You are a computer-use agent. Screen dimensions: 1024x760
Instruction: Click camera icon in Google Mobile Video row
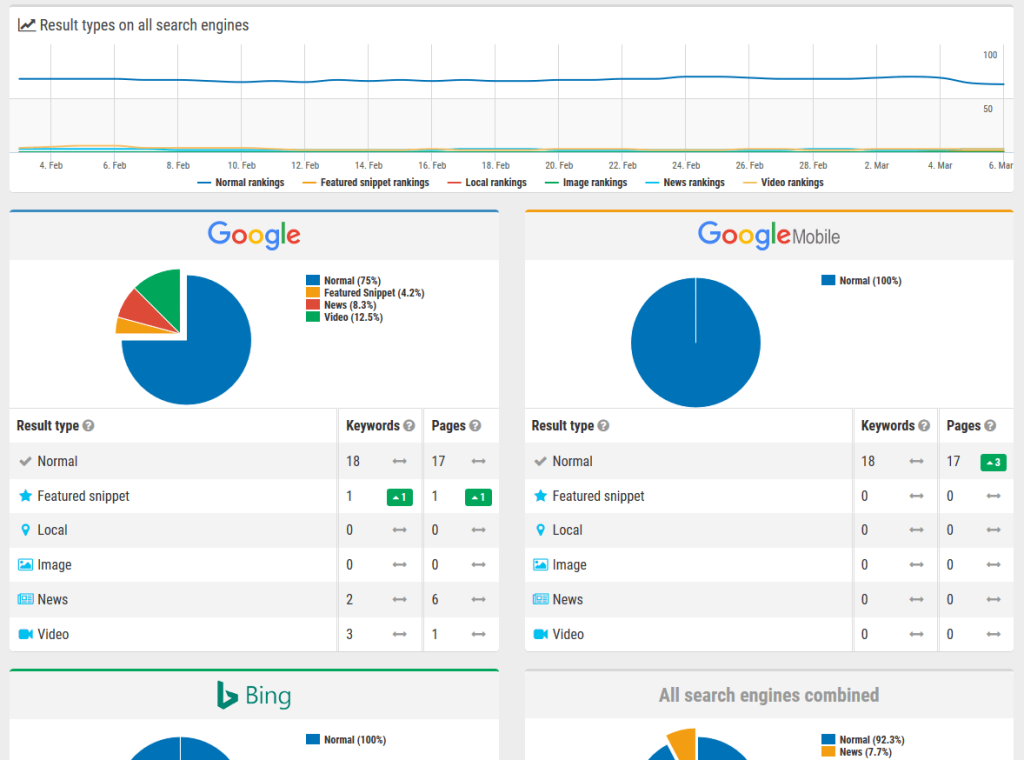point(541,634)
